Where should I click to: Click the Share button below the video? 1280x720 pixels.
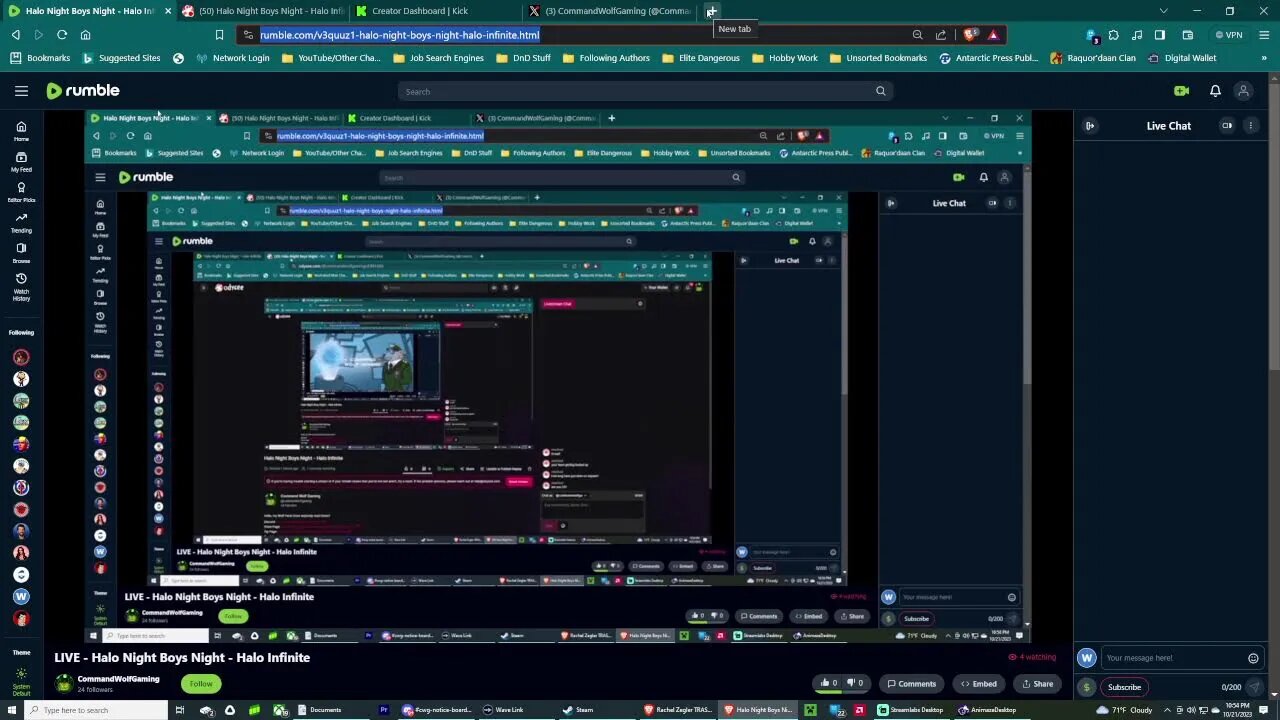tap(1037, 684)
